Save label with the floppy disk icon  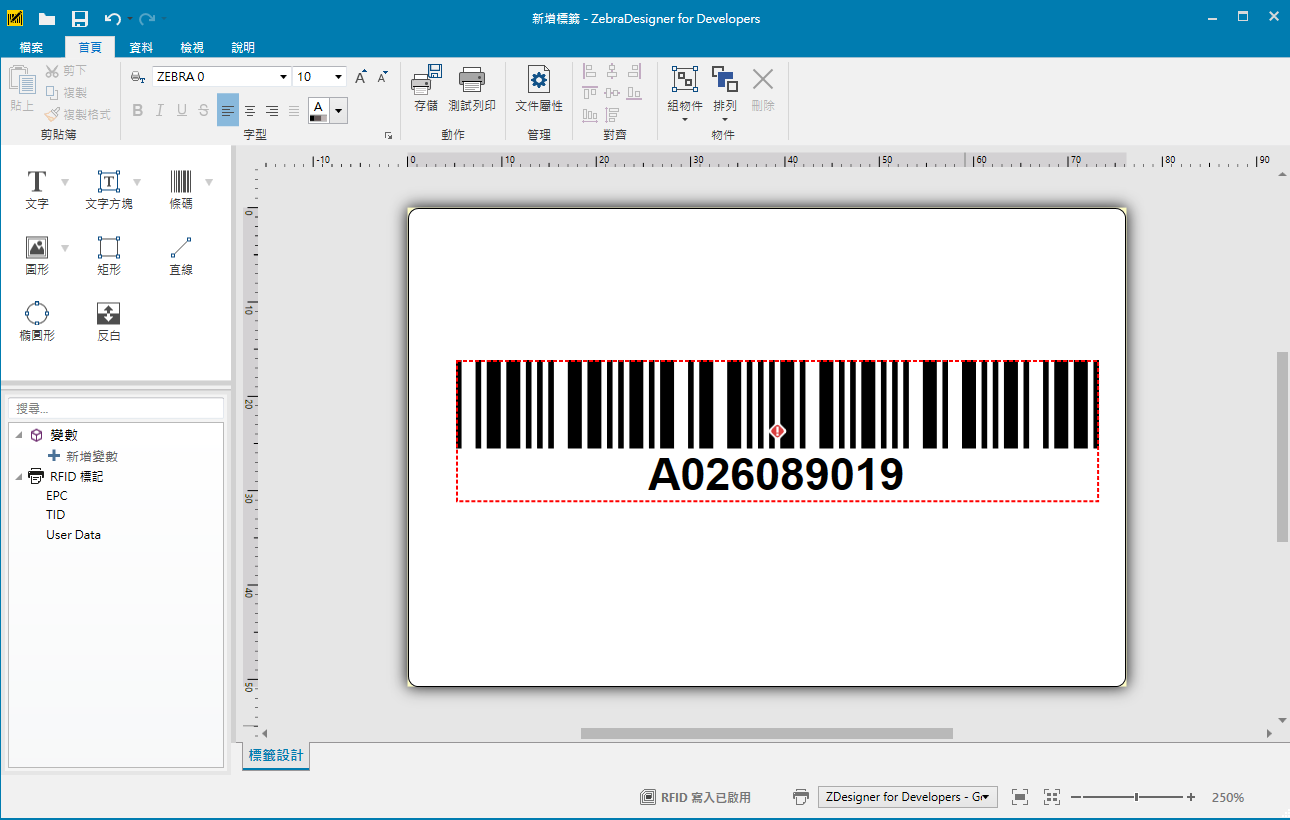(x=80, y=18)
